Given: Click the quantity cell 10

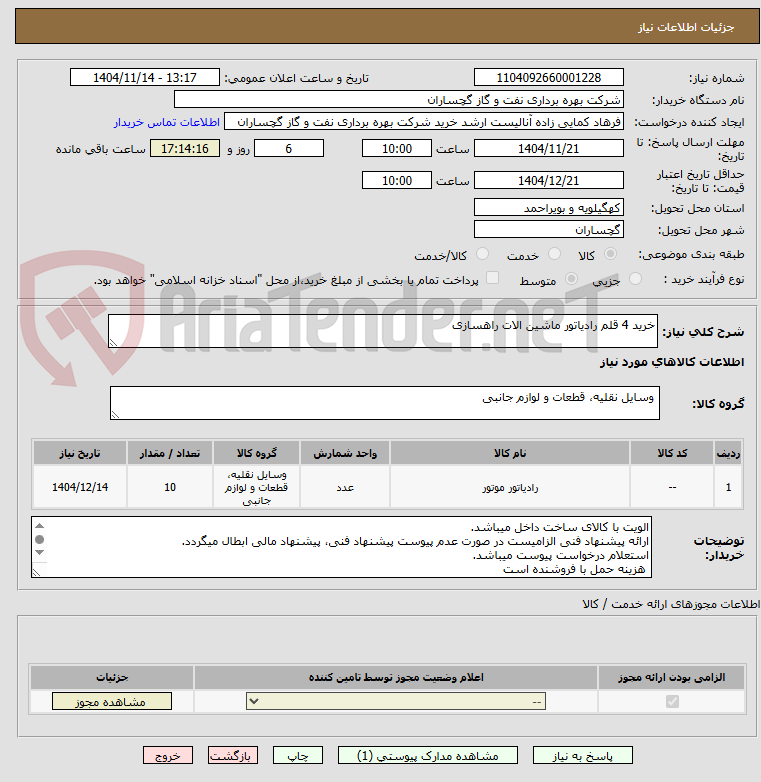Looking at the screenshot, I should pyautogui.click(x=170, y=487).
